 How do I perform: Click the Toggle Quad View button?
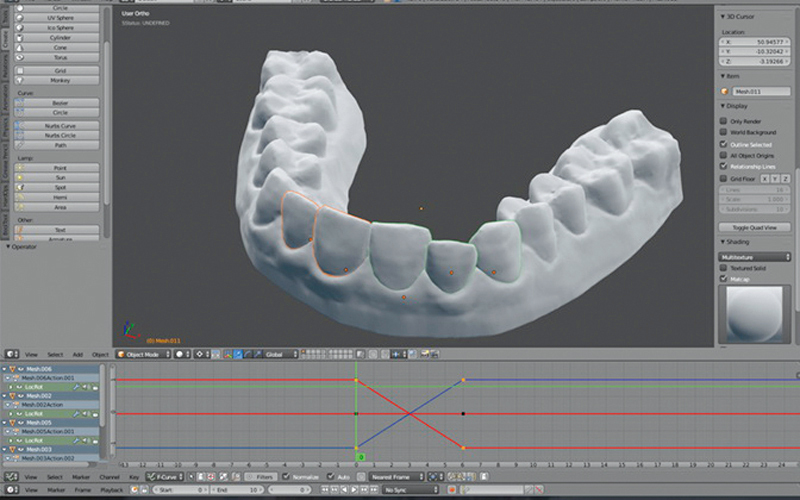click(755, 227)
